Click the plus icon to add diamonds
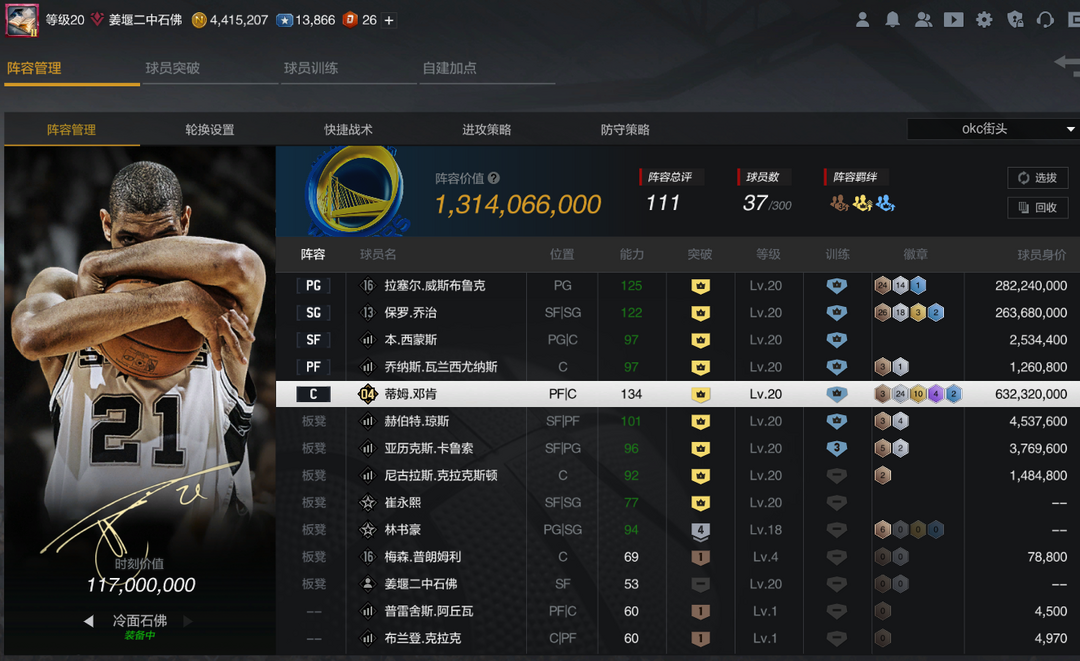Screen dimensions: 1080x661 tap(389, 20)
